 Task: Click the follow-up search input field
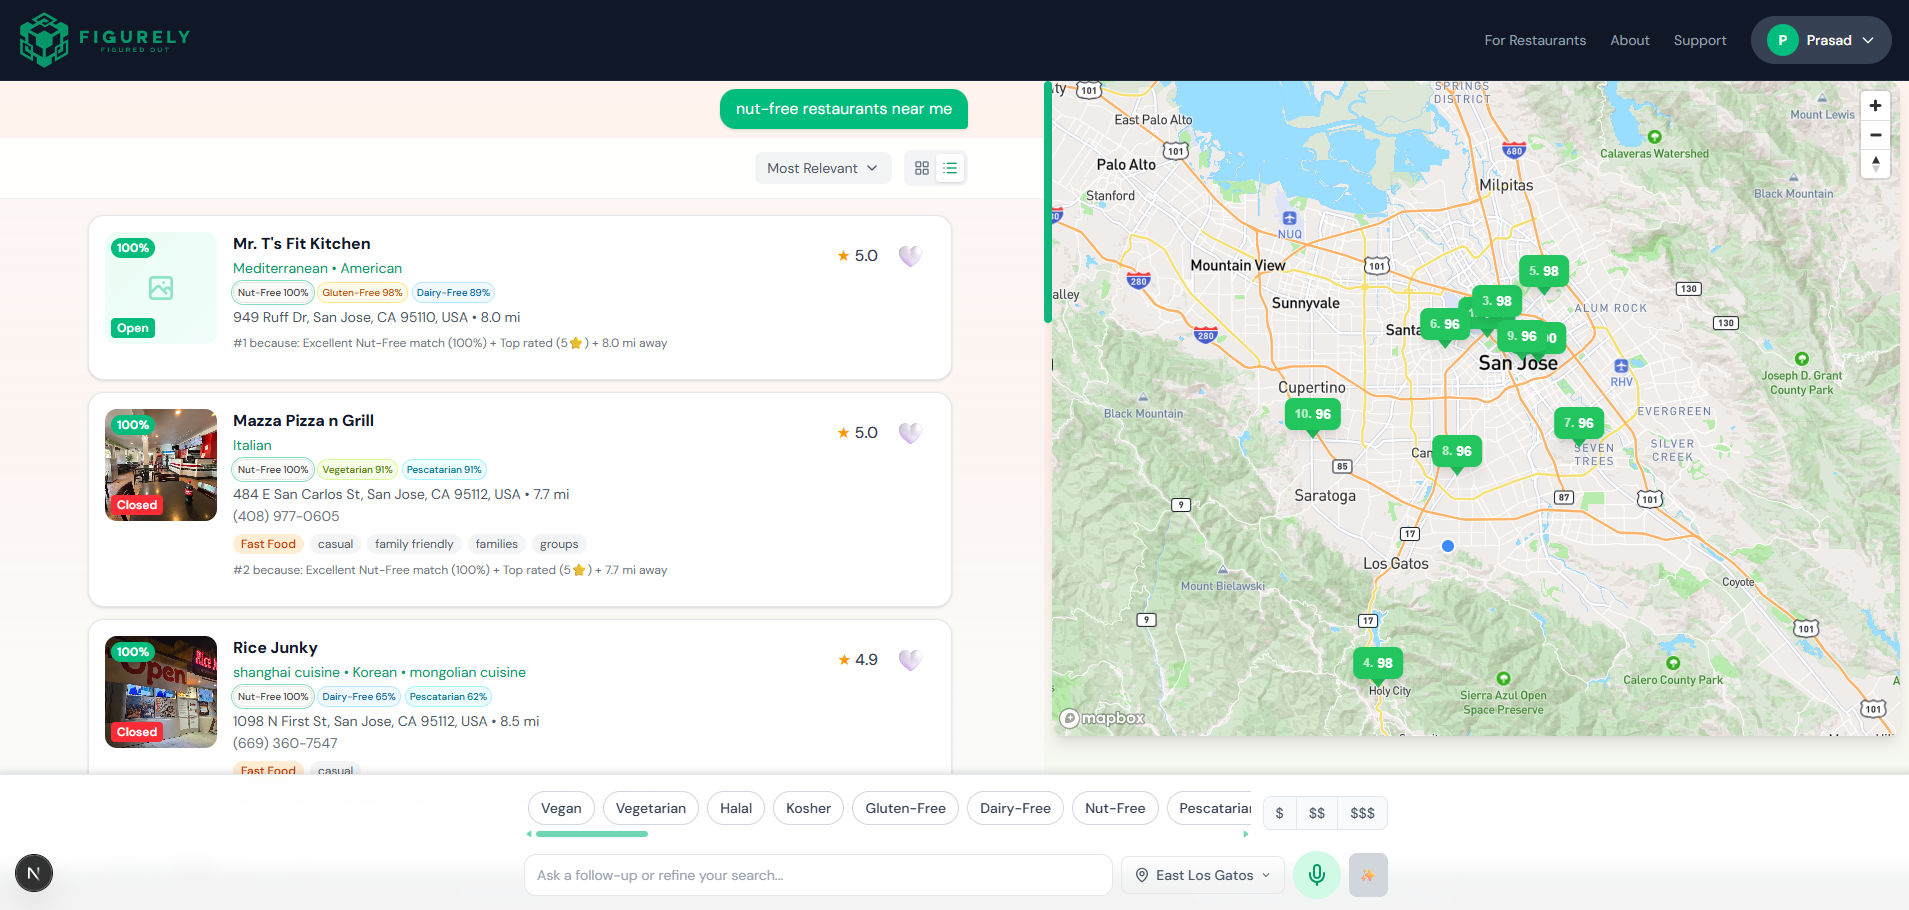coord(816,874)
